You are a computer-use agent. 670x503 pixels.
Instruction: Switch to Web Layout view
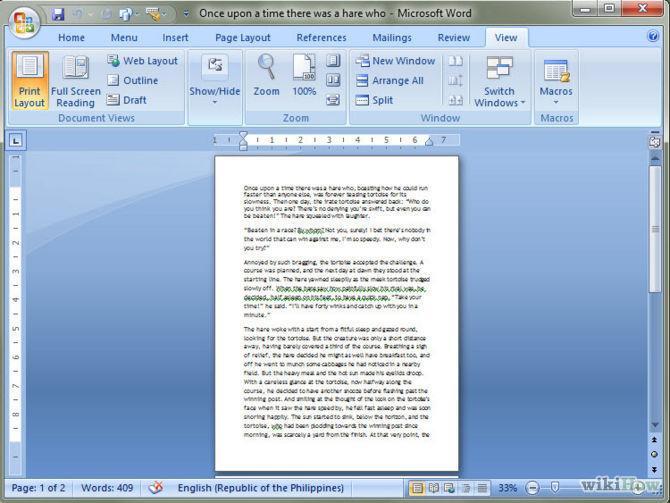pos(143,61)
